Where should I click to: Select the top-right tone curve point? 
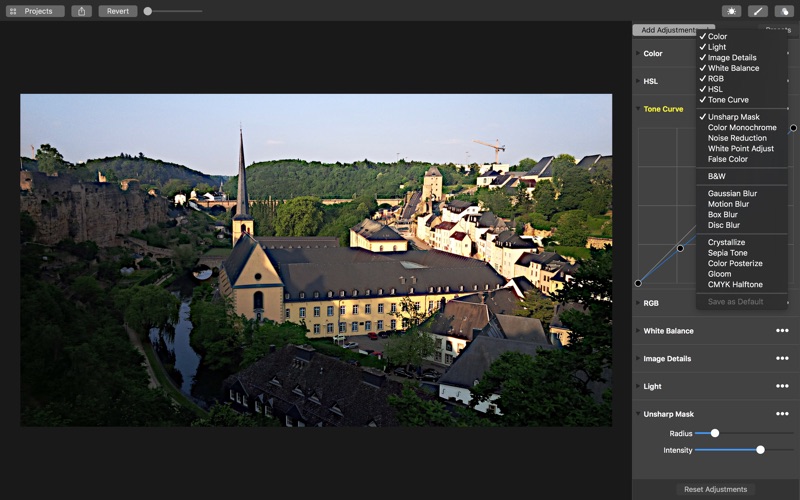point(793,128)
